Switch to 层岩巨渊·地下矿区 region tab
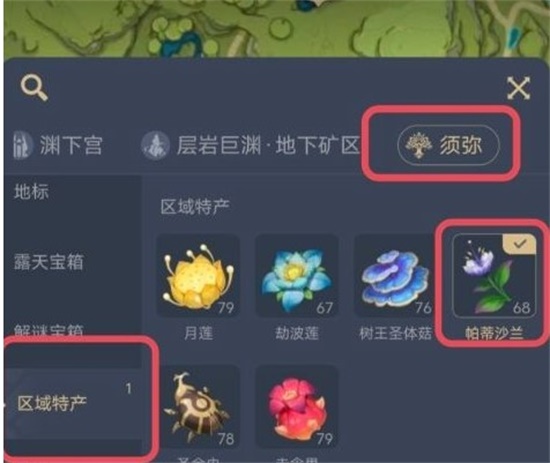Screen dimensions: 550x463 [x=251, y=145]
